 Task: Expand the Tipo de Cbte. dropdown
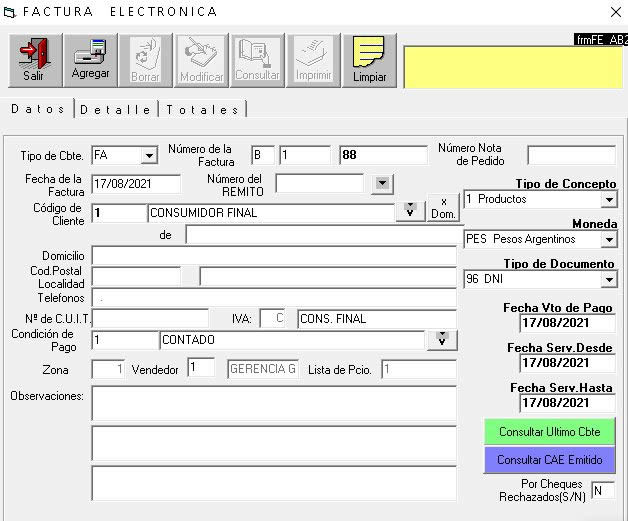[x=149, y=156]
